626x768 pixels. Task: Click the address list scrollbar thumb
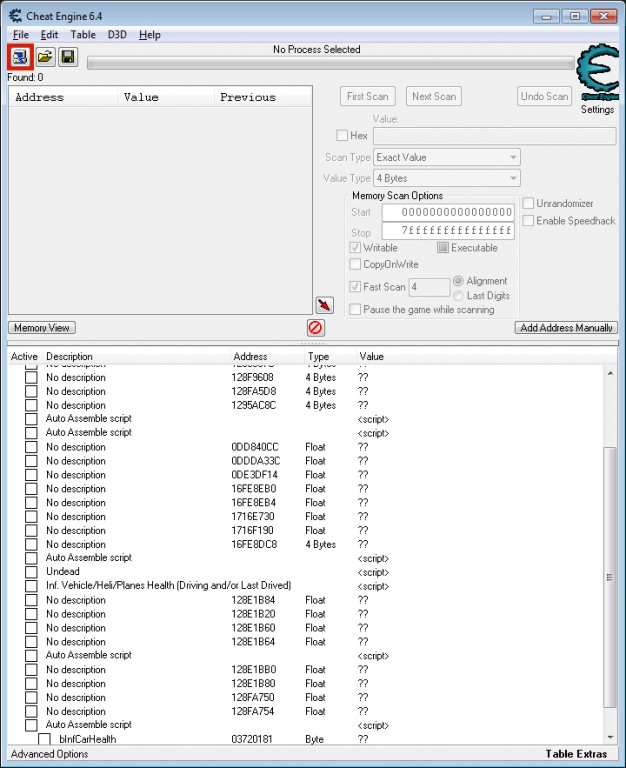(x=610, y=577)
